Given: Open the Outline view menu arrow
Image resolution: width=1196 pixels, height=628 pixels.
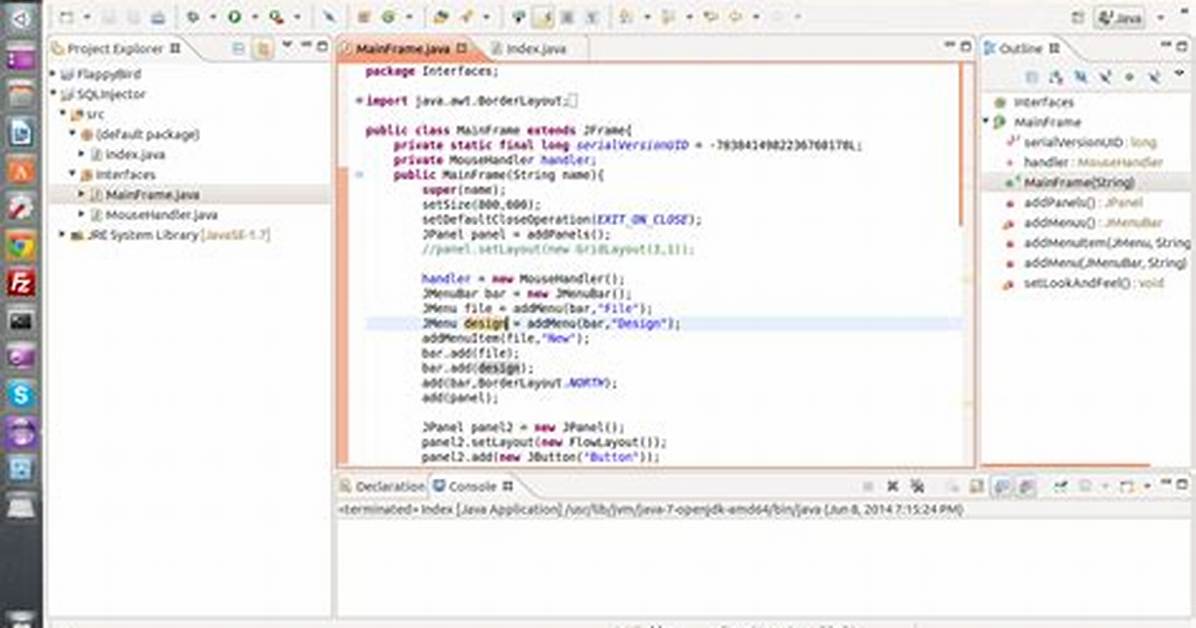Looking at the screenshot, I should click(1179, 74).
